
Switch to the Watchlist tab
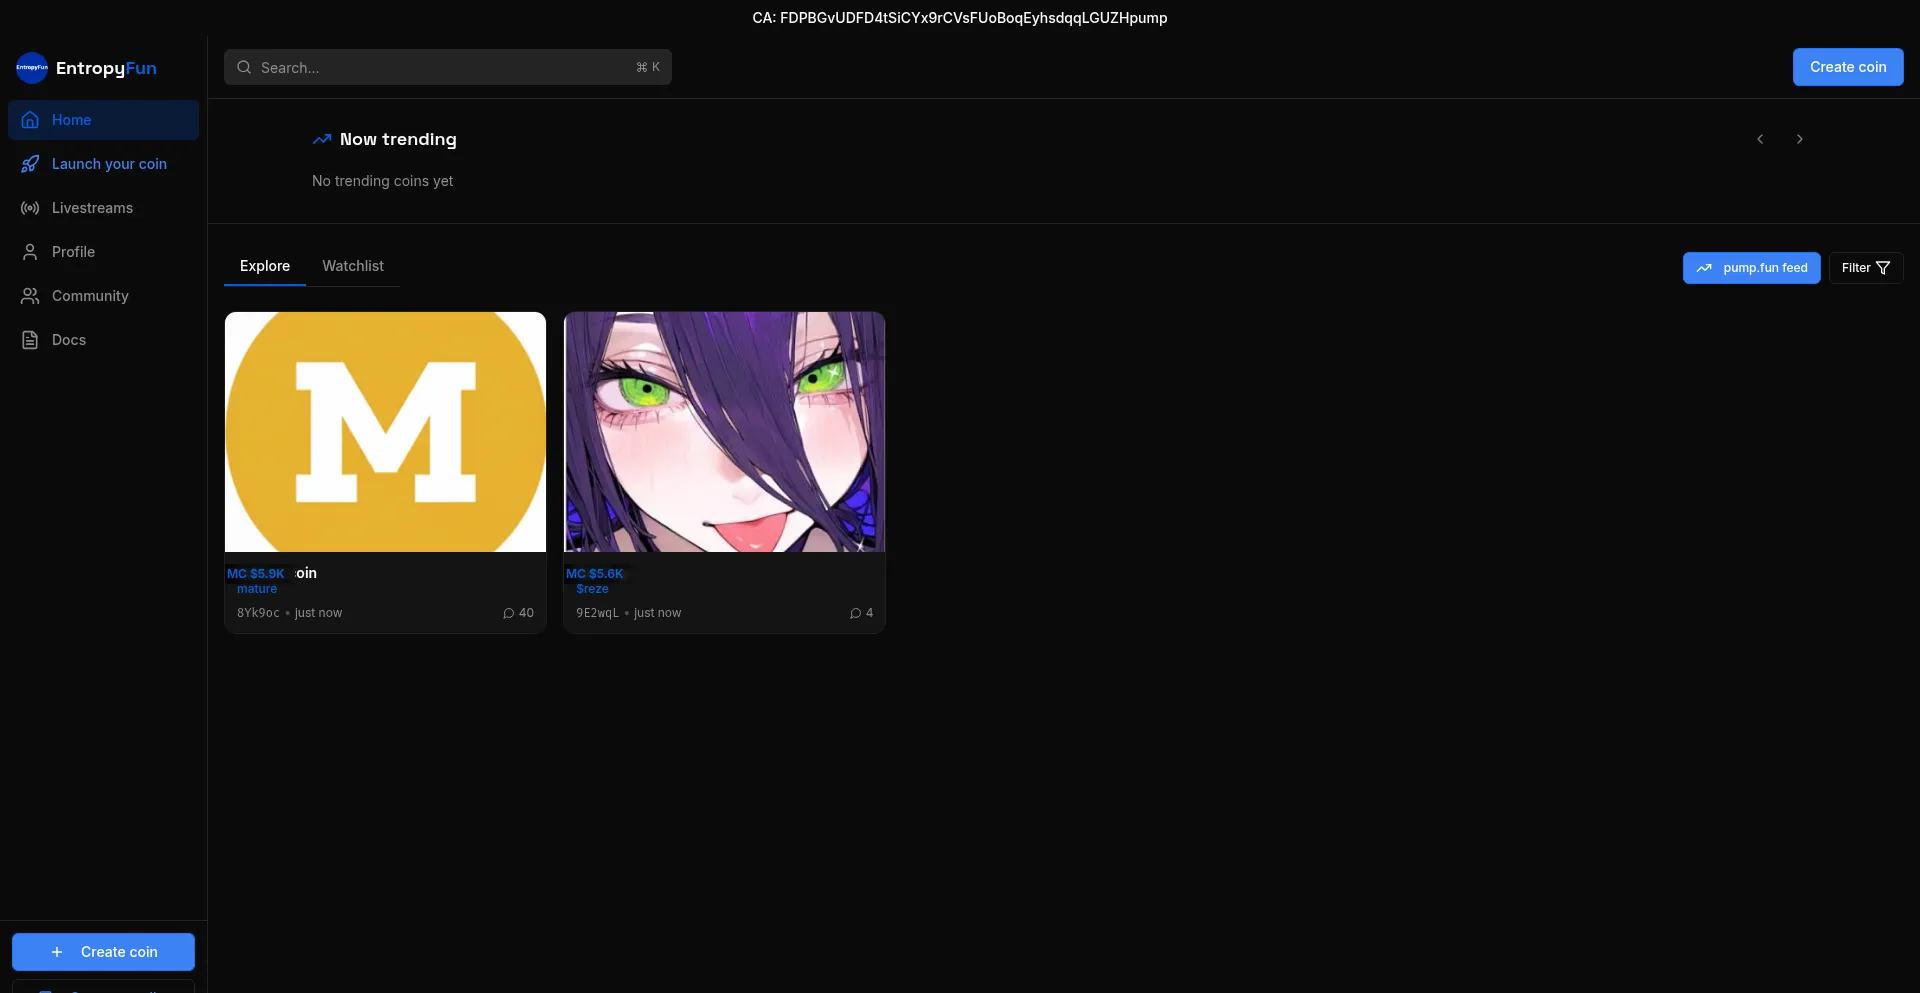[353, 265]
